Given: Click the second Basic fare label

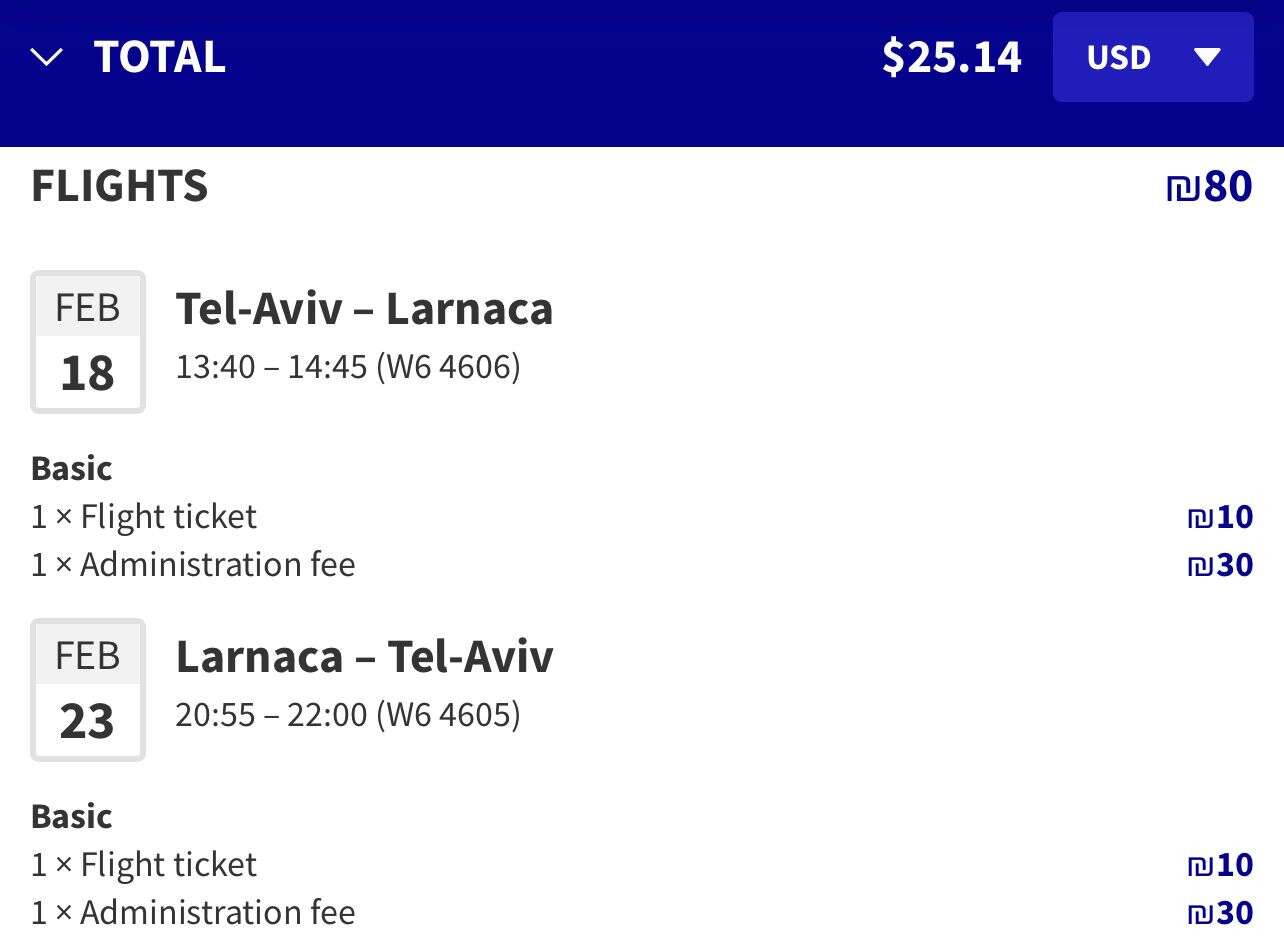Looking at the screenshot, I should pos(72,816).
